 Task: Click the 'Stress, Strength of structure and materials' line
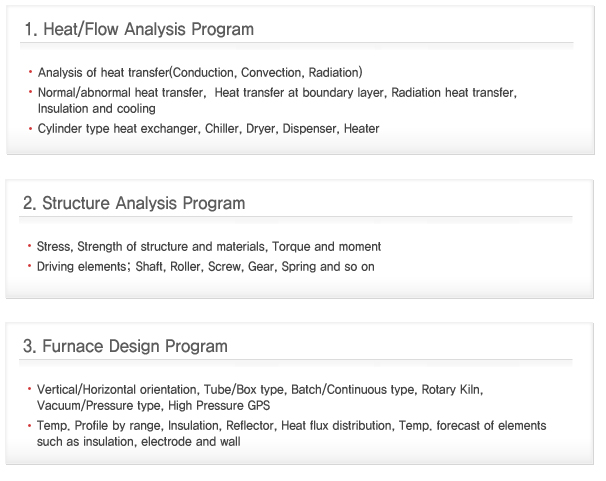pyautogui.click(x=209, y=246)
